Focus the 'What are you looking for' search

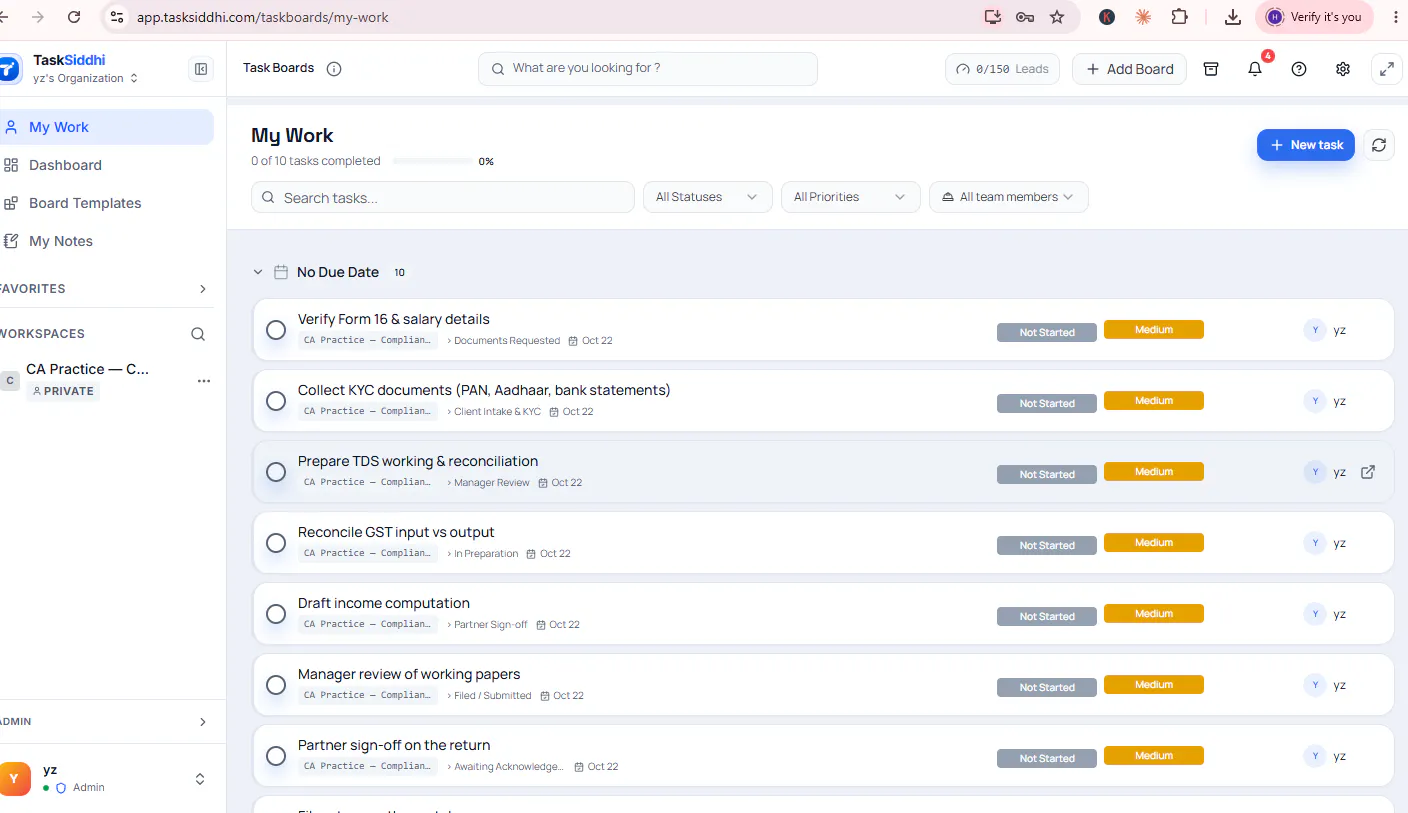click(648, 69)
